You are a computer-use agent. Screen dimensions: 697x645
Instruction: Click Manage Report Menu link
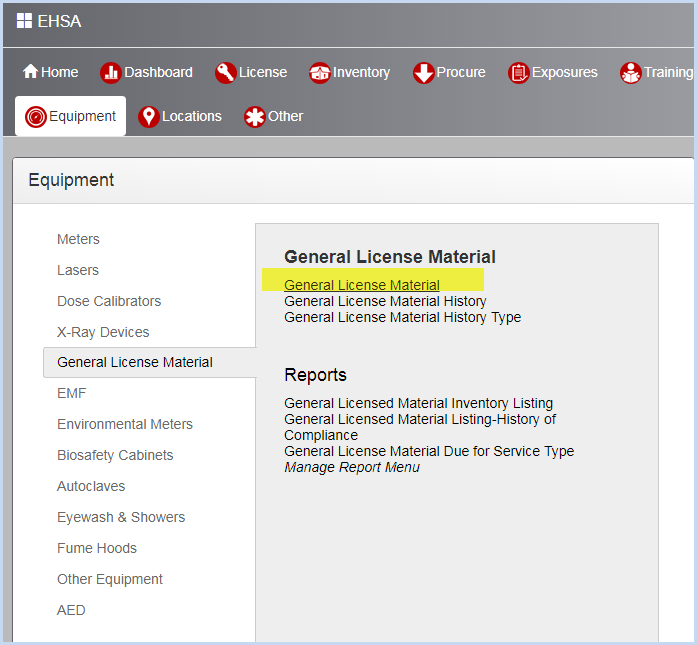(352, 467)
